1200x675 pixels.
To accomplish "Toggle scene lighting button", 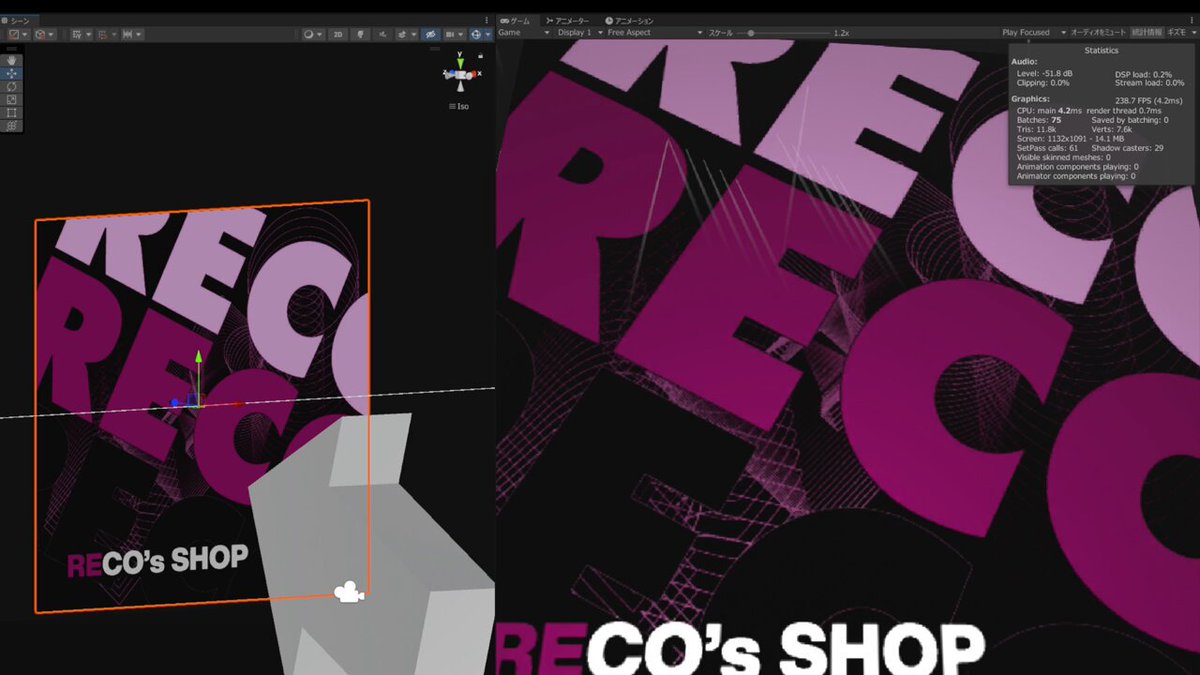I will coord(360,34).
